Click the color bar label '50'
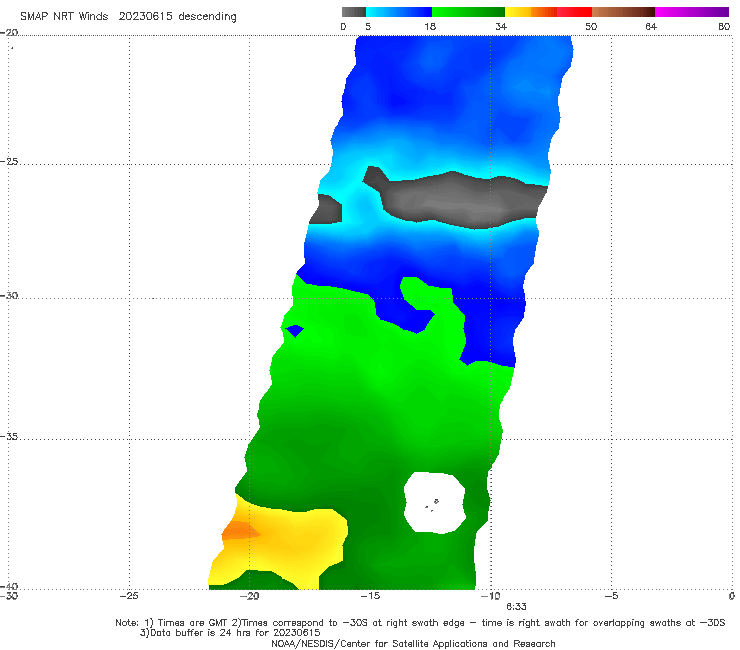The width and height of the screenshot is (740, 650). click(x=591, y=26)
